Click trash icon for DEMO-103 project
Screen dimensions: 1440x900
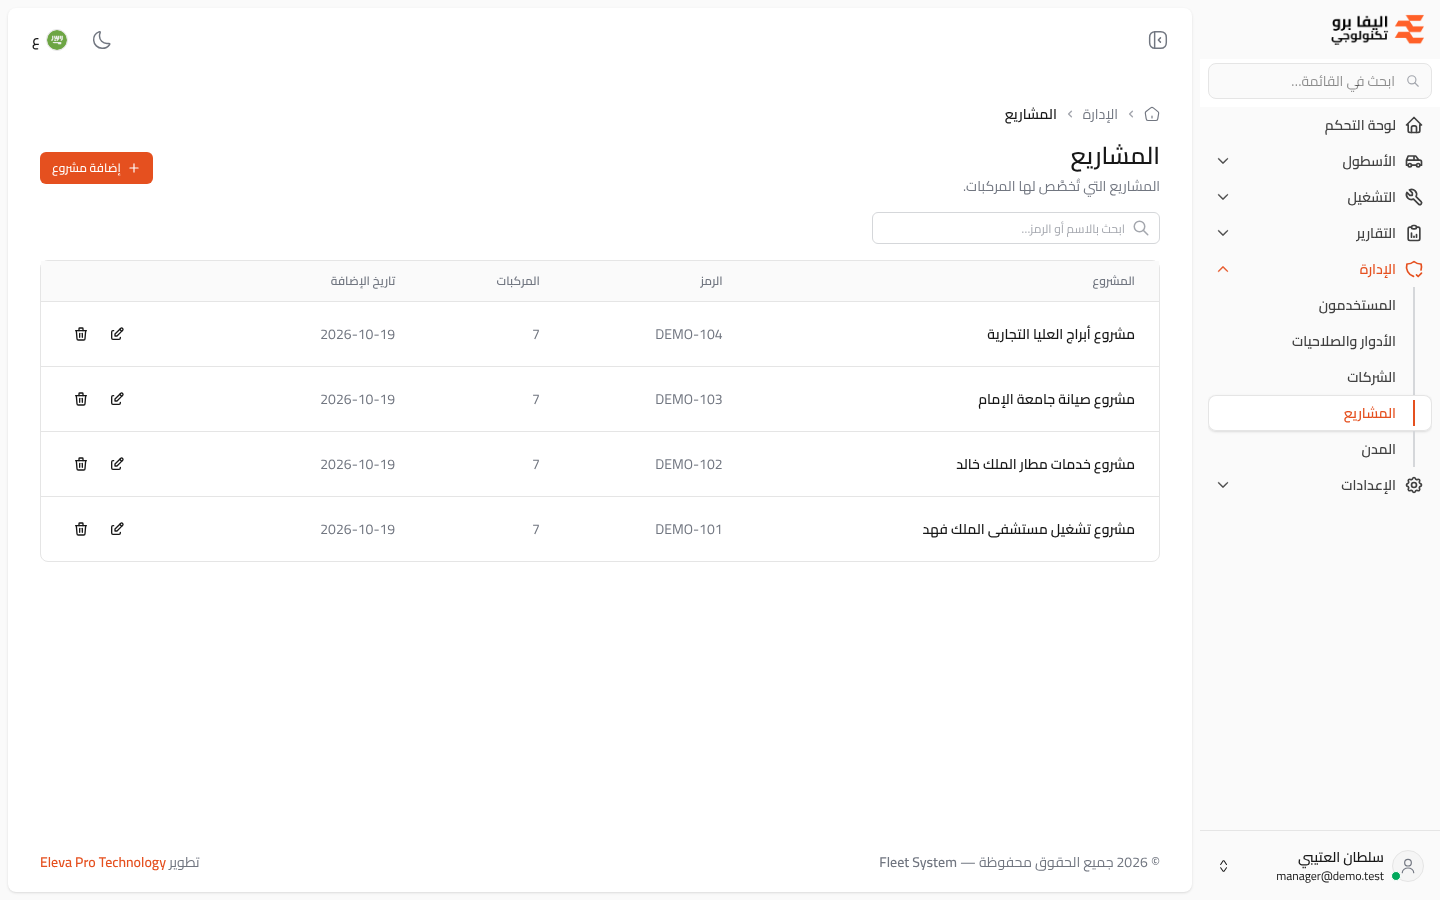pos(81,399)
